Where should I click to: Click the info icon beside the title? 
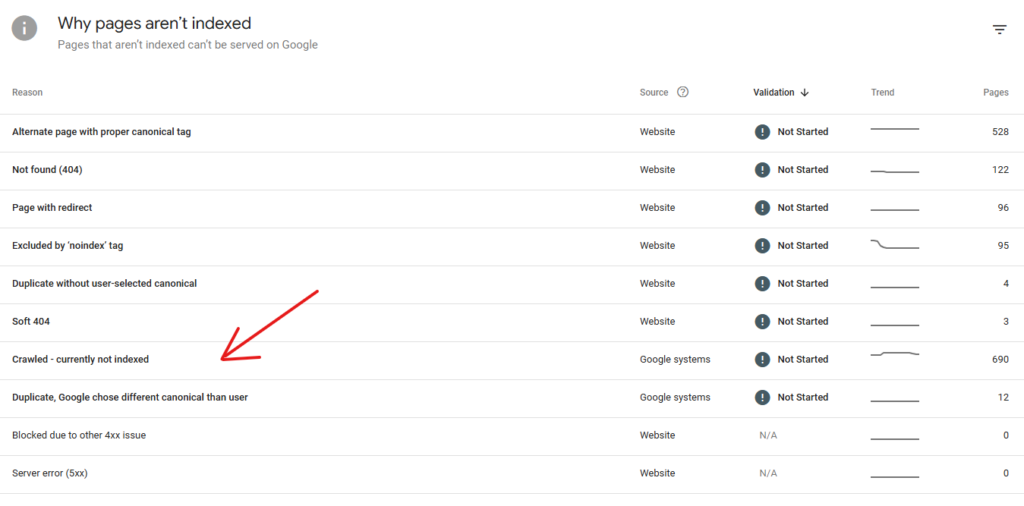[x=25, y=29]
